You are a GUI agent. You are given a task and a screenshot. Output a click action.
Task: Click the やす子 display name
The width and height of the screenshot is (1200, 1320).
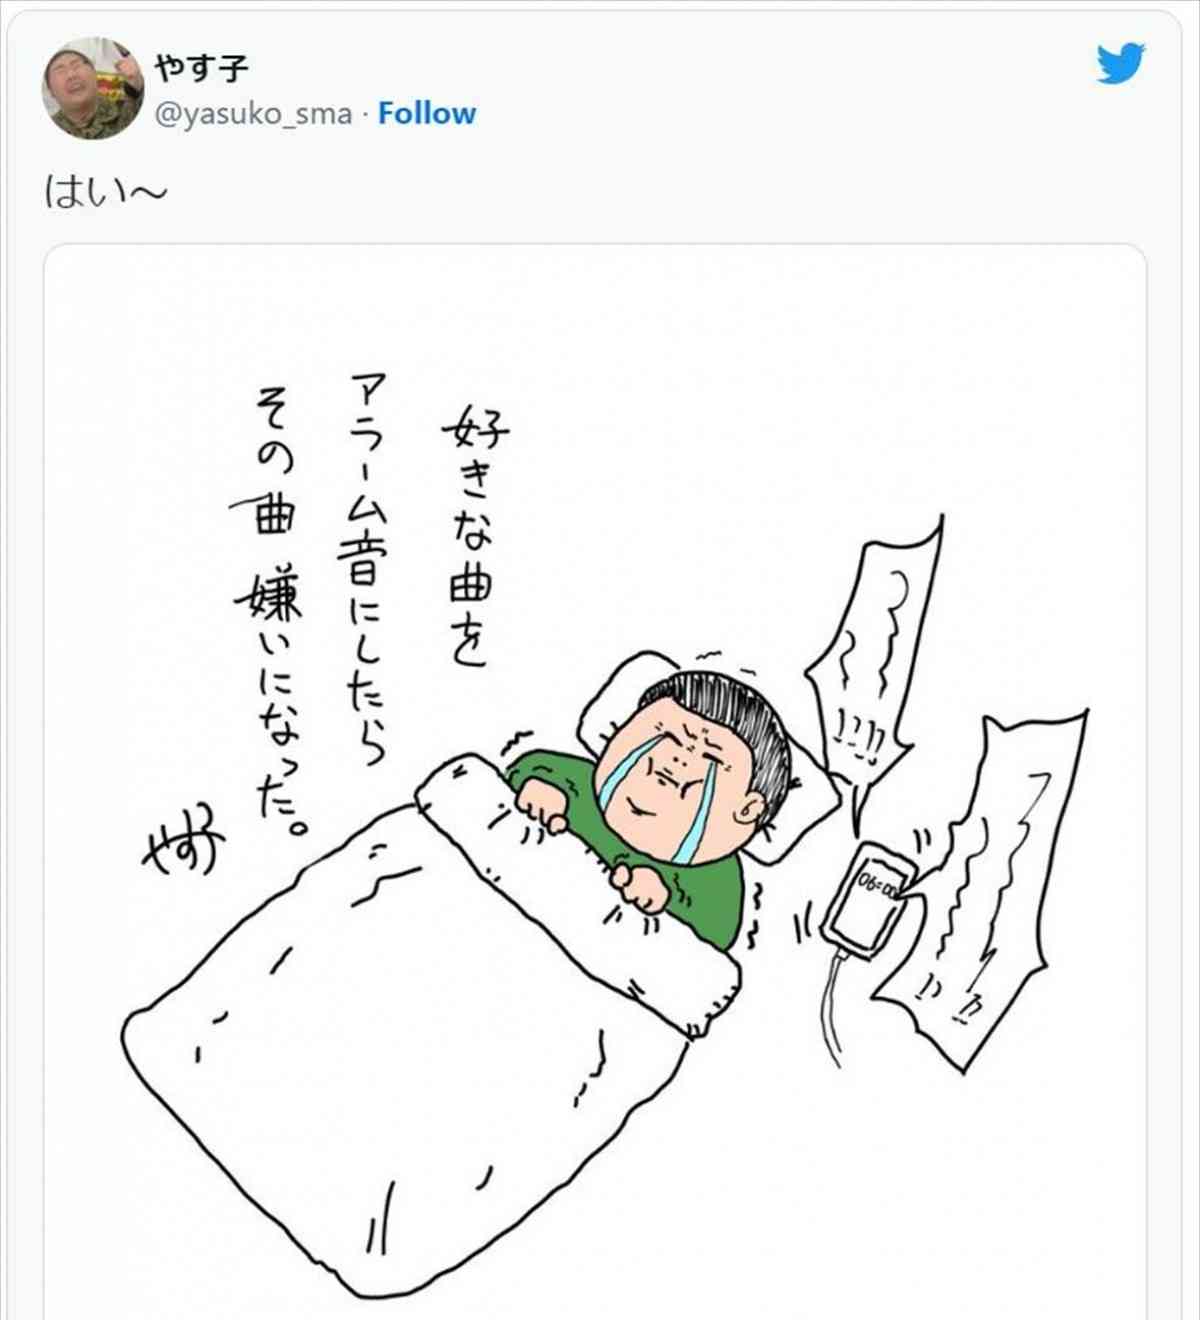tap(201, 68)
